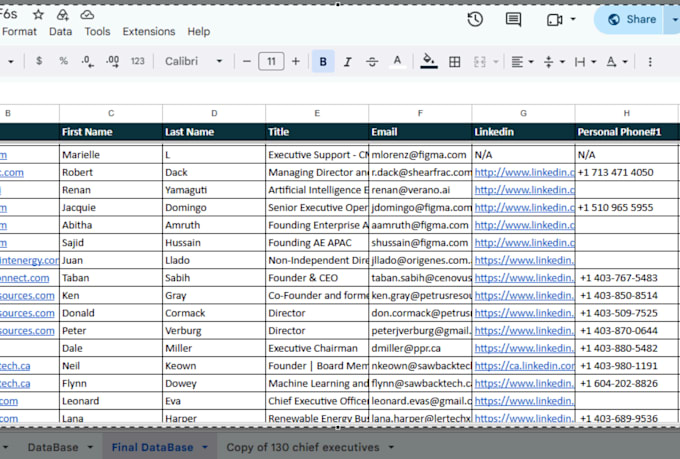680x459 pixels.
Task: Select the Final DataBase sheet tab
Action: click(x=152, y=447)
